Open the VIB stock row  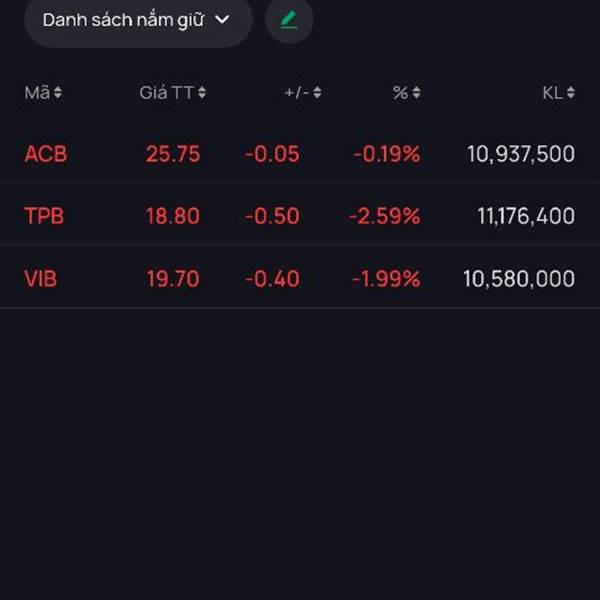[x=300, y=278]
